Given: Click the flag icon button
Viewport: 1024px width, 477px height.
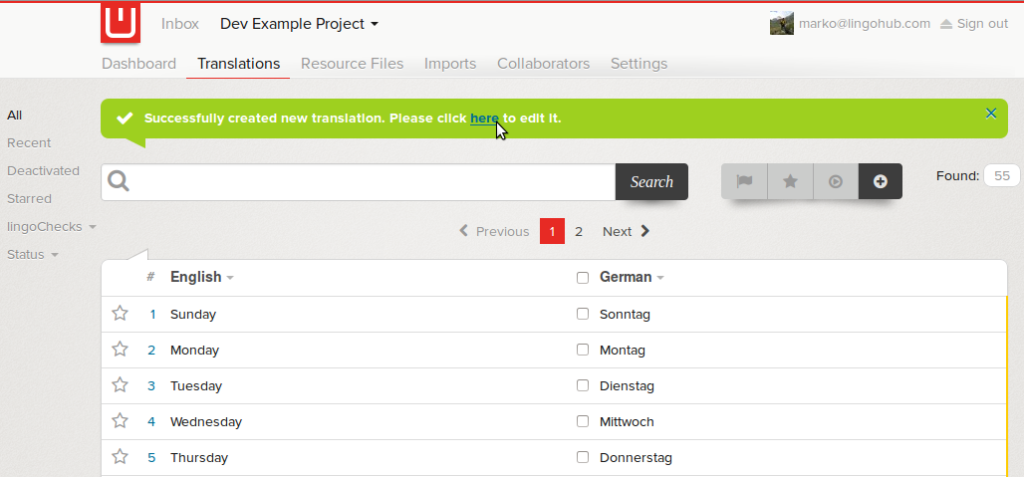Looking at the screenshot, I should (744, 181).
